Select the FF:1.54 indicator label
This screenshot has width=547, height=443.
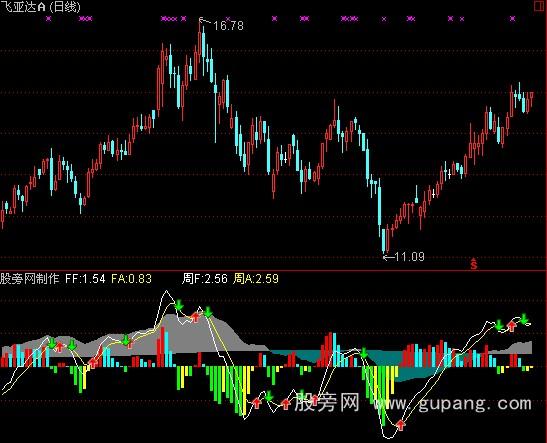(85, 279)
